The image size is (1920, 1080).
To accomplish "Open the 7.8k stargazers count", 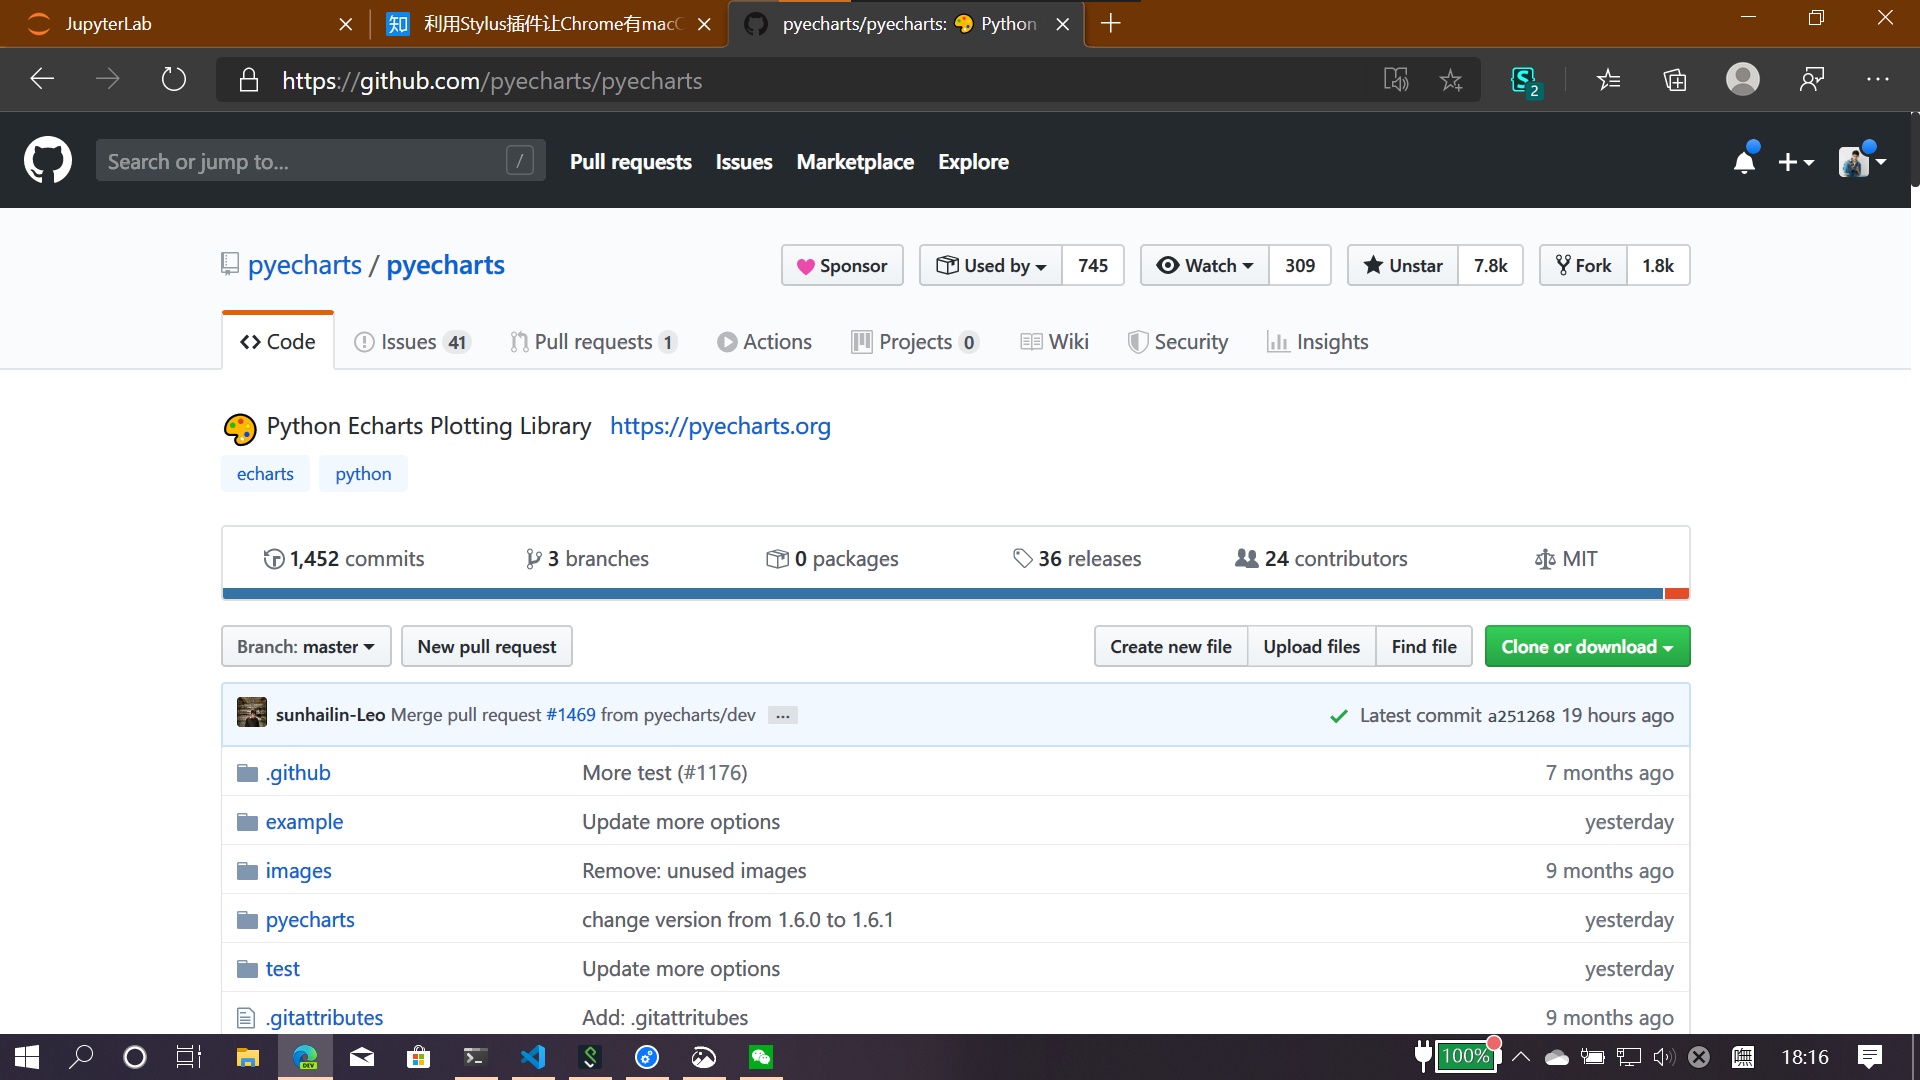I will [1490, 265].
